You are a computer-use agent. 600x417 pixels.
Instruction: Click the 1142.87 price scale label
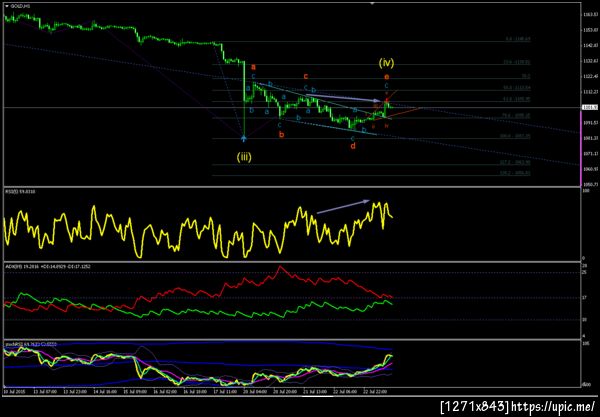(591, 46)
